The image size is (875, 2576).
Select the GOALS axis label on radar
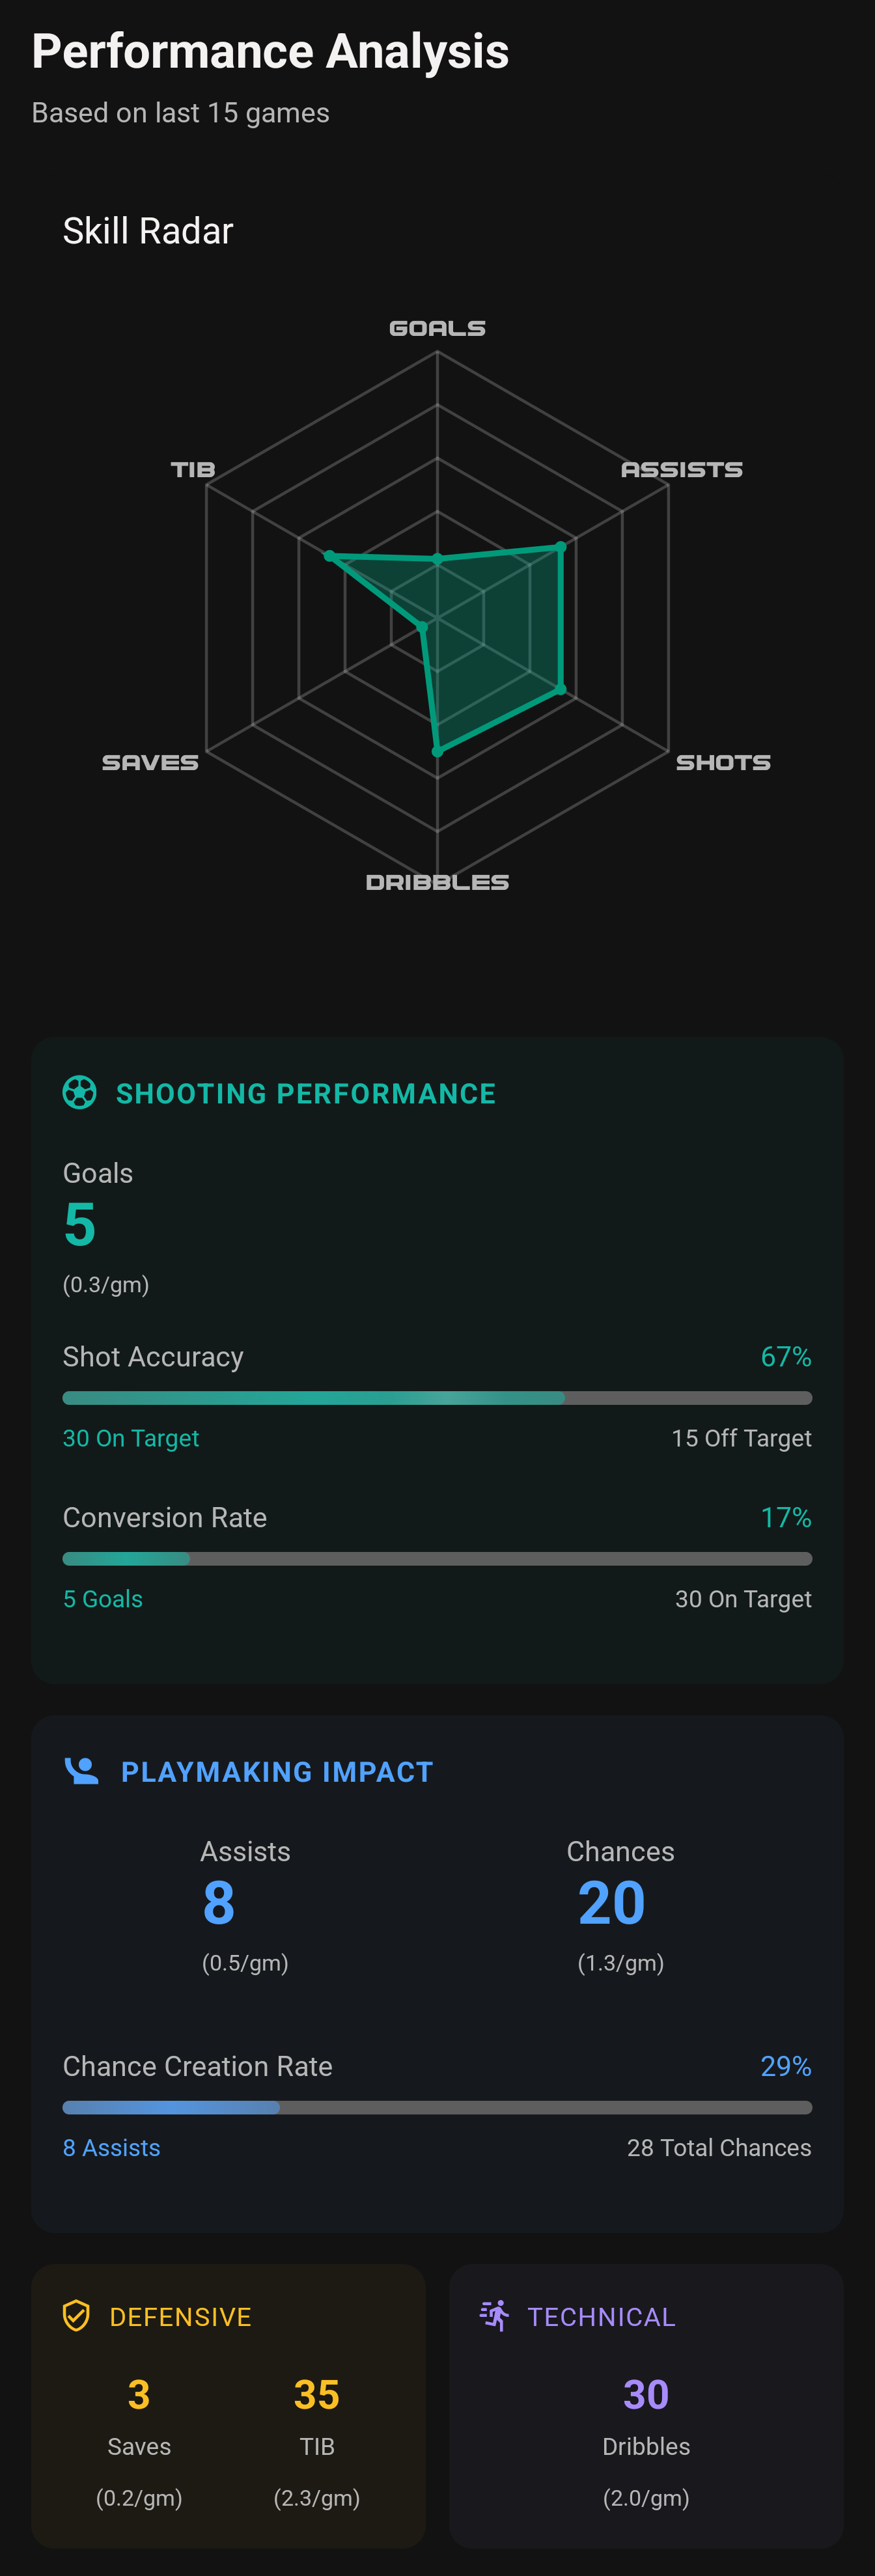pyautogui.click(x=437, y=328)
